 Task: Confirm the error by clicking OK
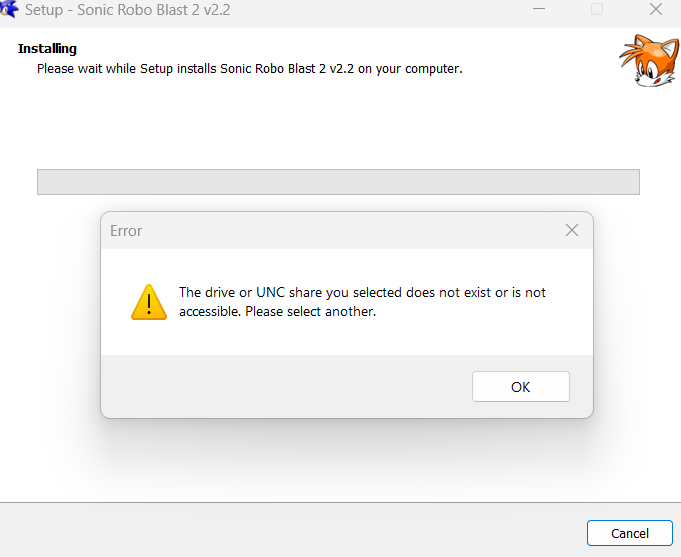coord(521,387)
